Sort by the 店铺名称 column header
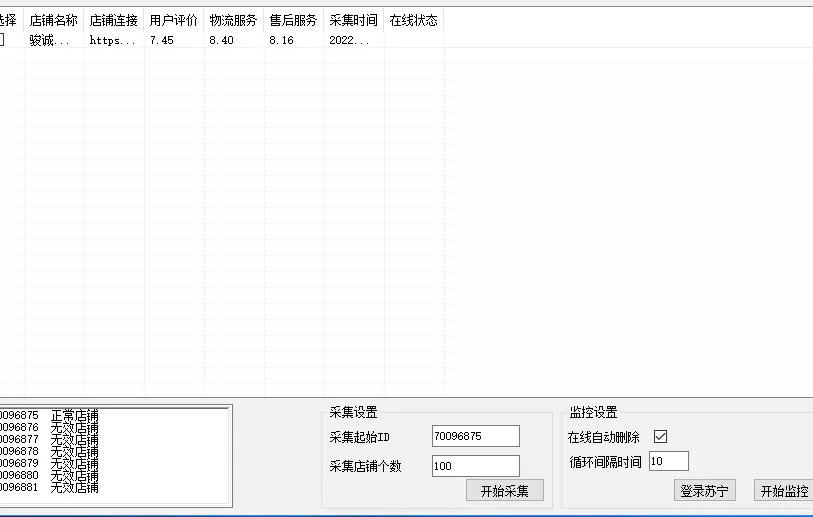Viewport: 813px width, 517px height. pos(54,20)
